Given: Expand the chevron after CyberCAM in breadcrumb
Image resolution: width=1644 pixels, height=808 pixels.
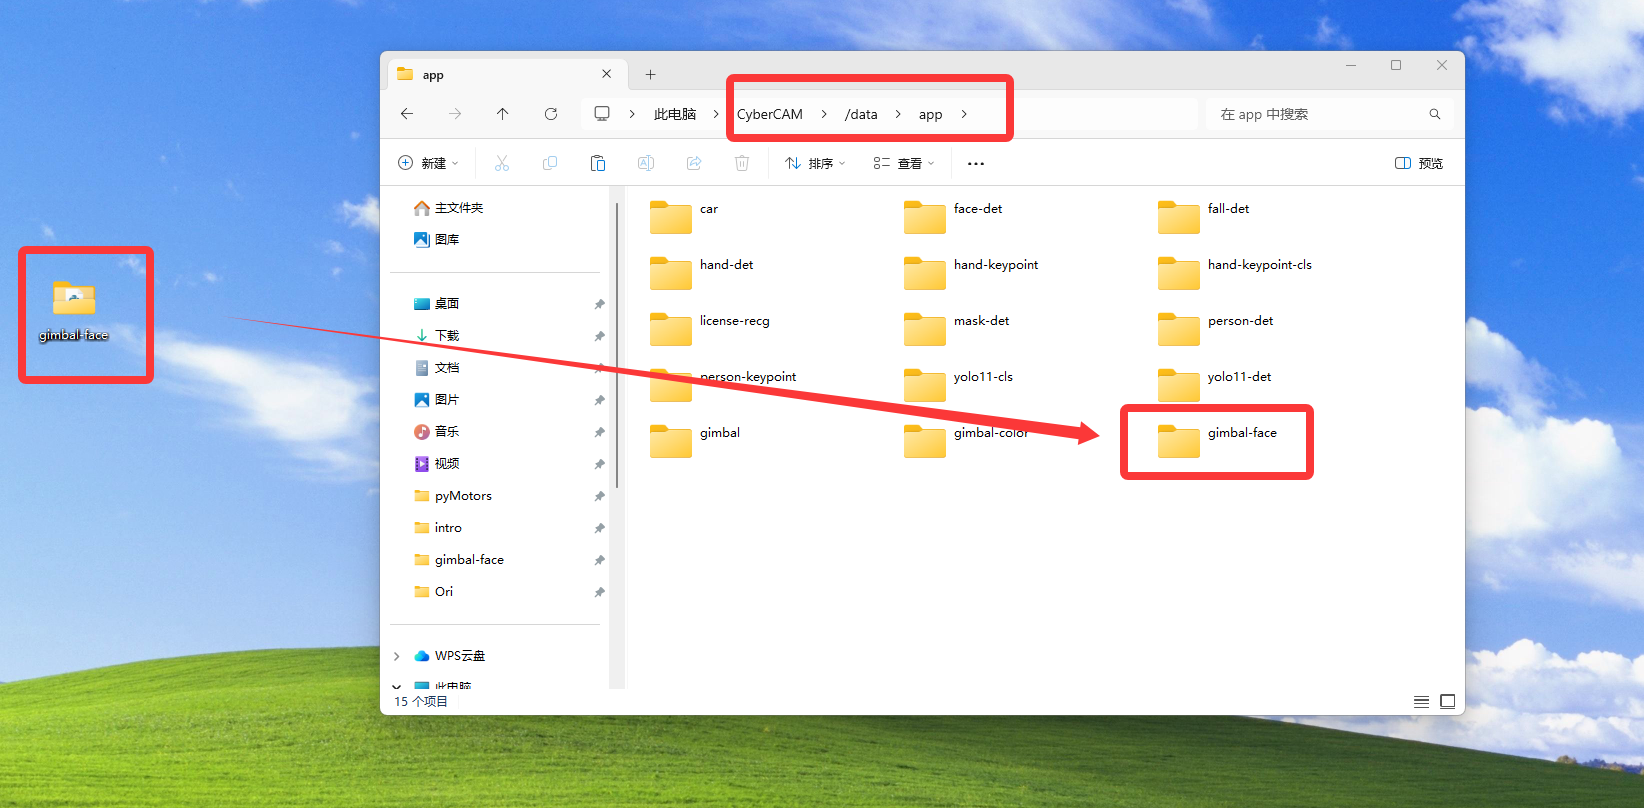Looking at the screenshot, I should pyautogui.click(x=824, y=114).
